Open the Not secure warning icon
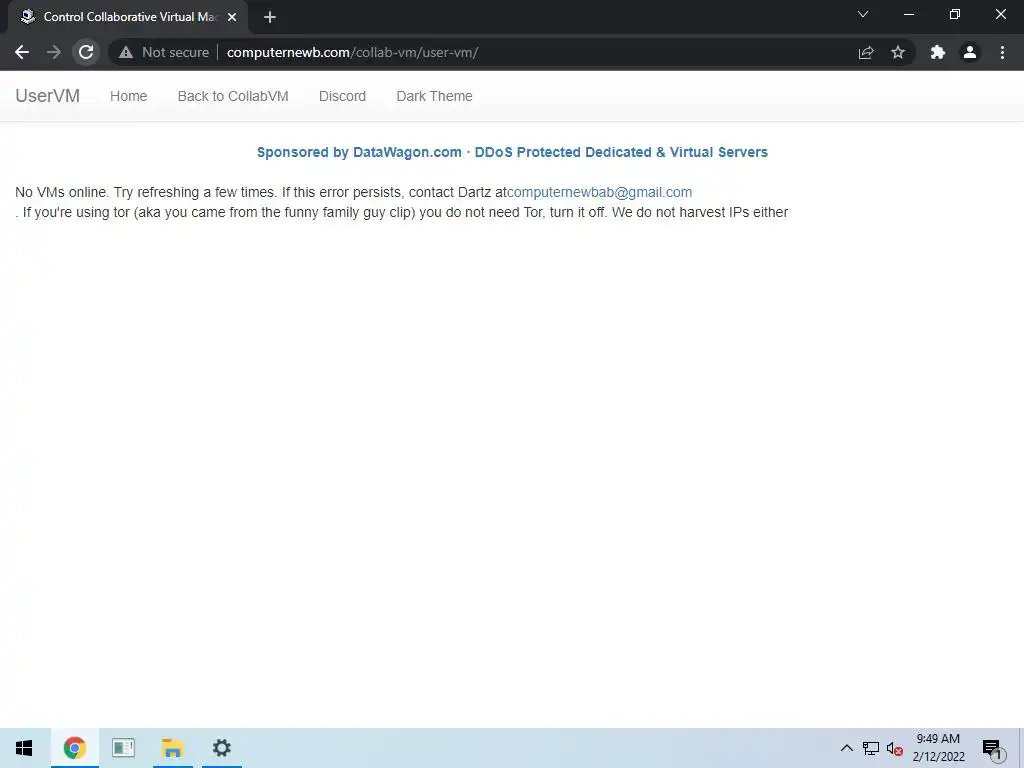The width and height of the screenshot is (1024, 768). [x=126, y=52]
